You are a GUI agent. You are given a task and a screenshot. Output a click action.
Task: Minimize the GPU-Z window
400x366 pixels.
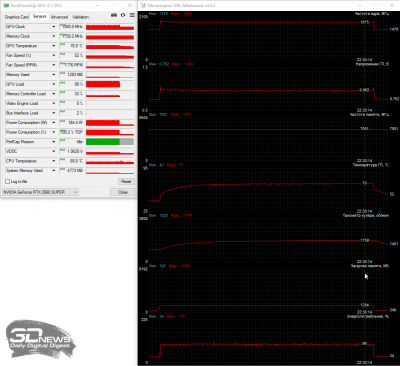[98, 6]
